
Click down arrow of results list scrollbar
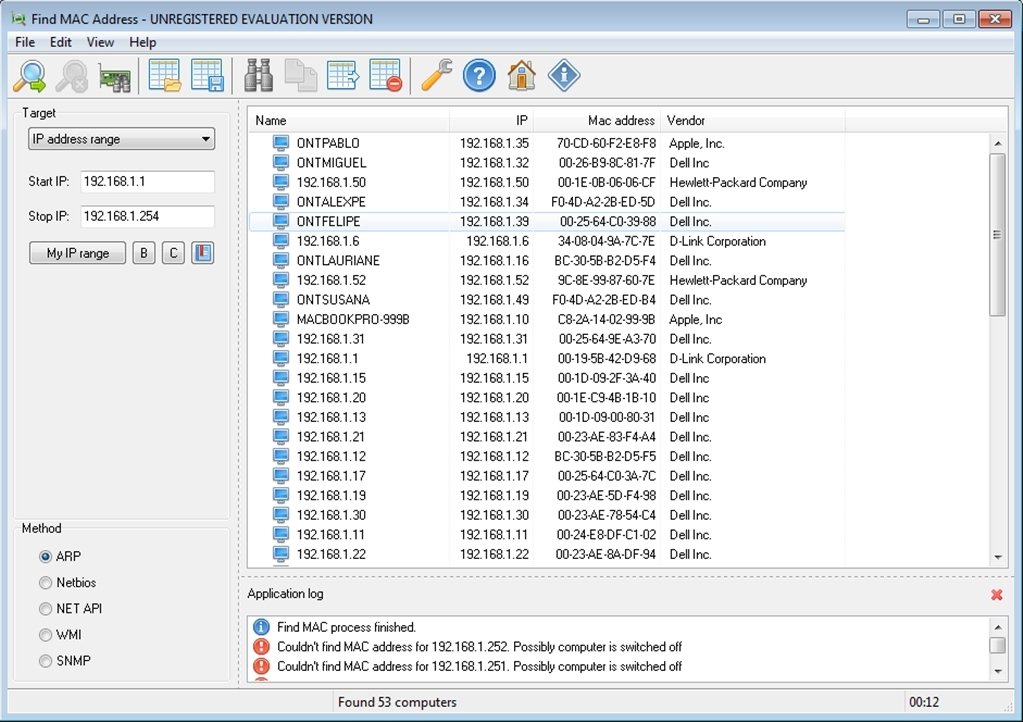pos(998,557)
